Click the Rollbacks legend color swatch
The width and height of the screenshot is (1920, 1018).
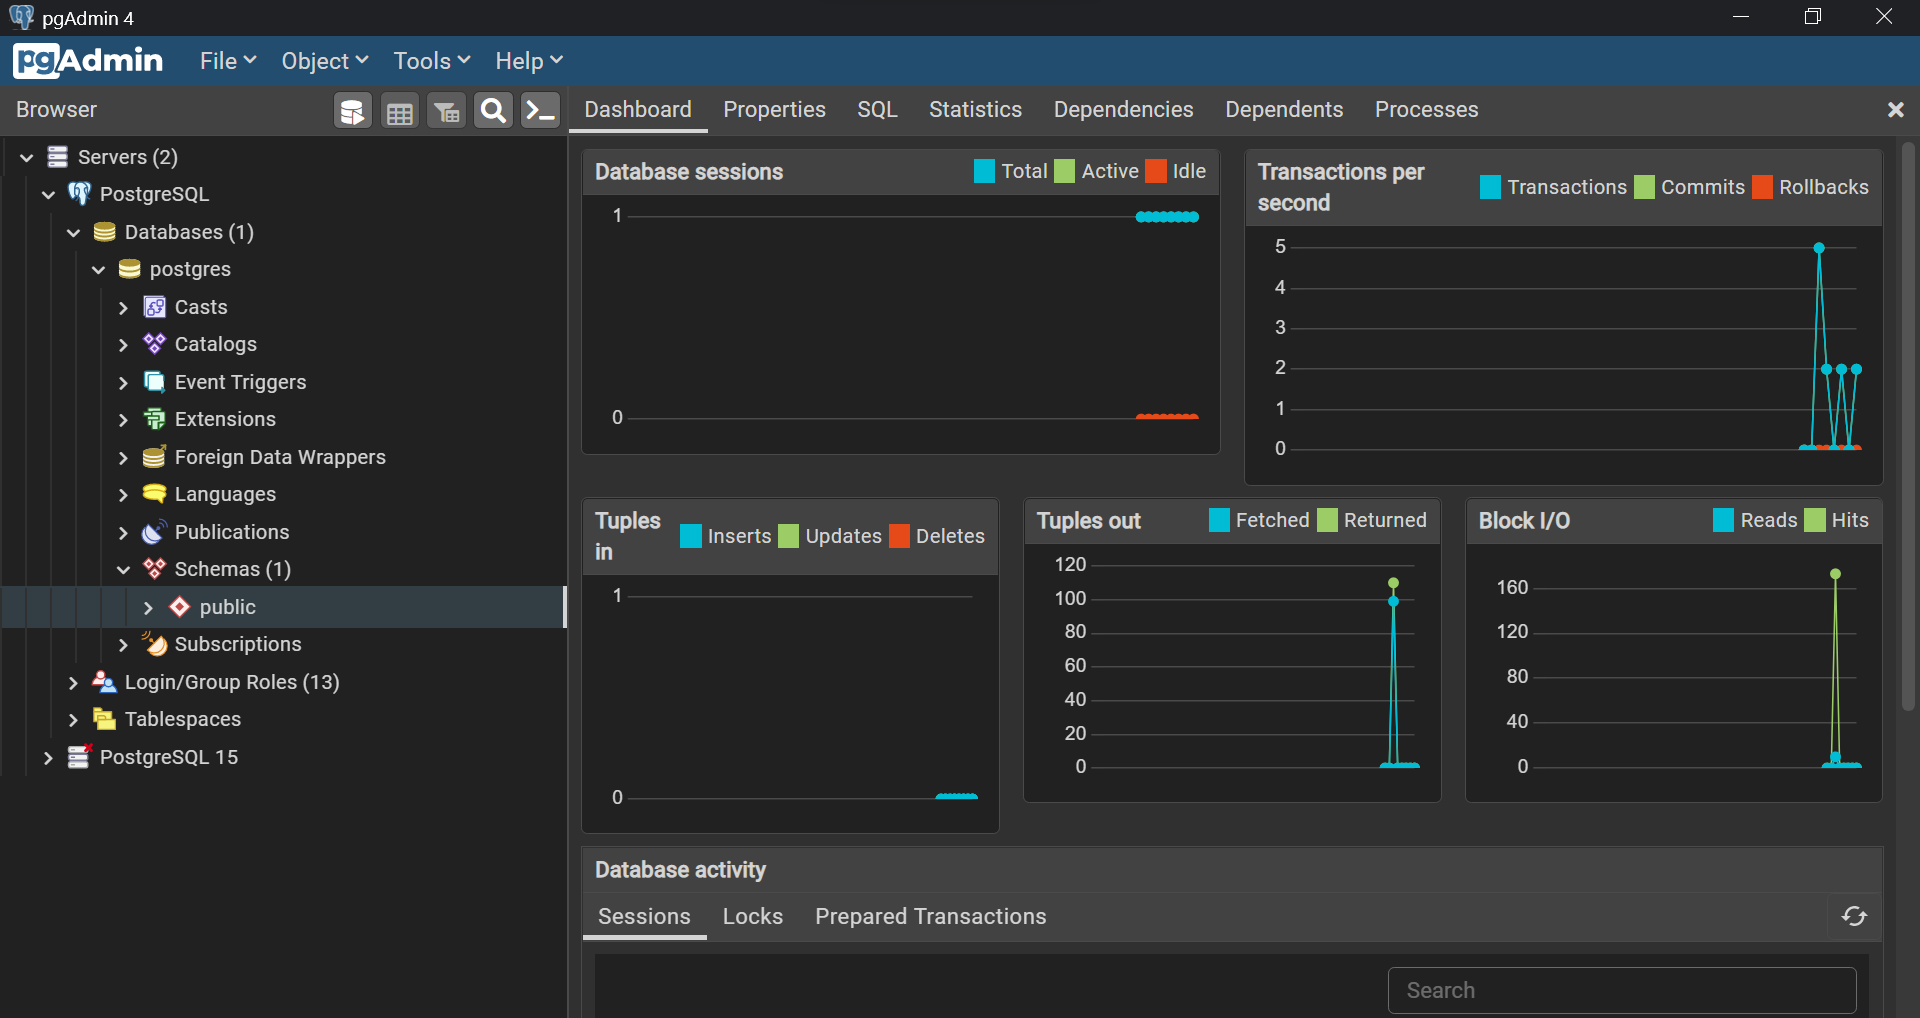[1763, 187]
